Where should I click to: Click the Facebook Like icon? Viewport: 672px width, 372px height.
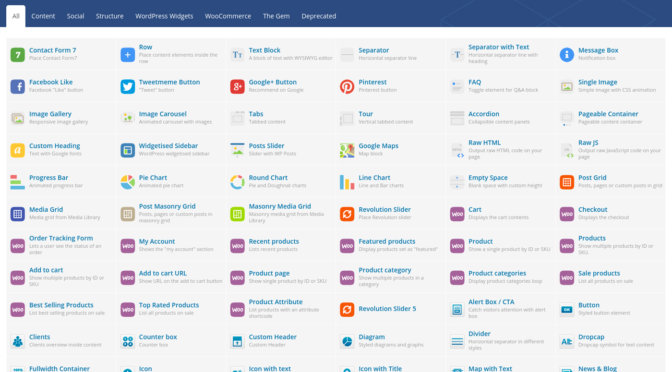(18, 87)
